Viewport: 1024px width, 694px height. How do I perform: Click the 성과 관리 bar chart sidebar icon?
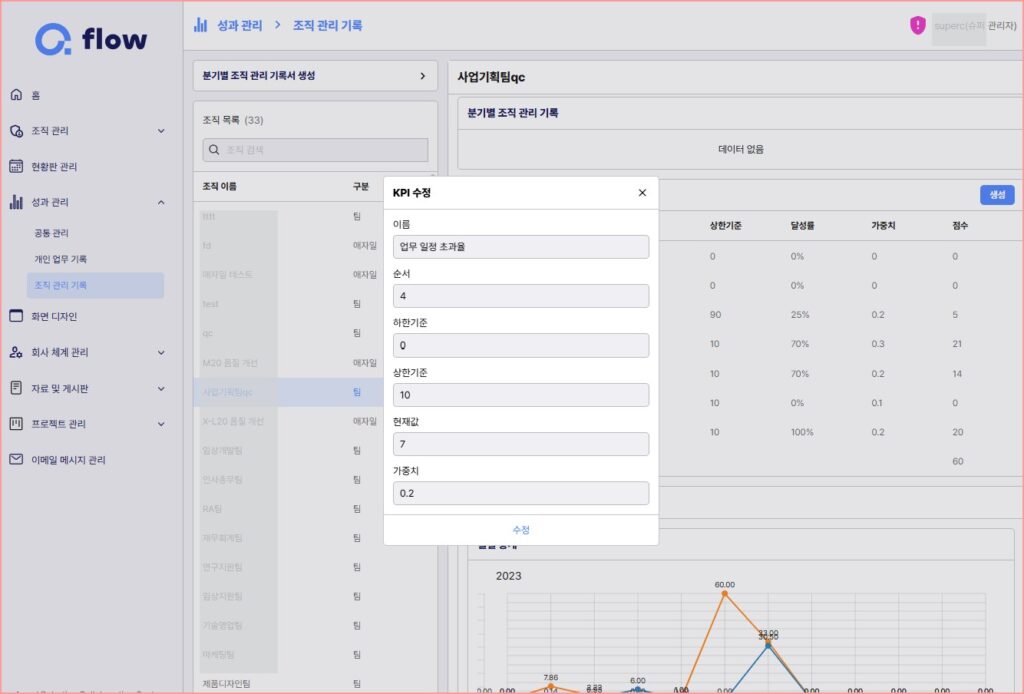point(16,202)
